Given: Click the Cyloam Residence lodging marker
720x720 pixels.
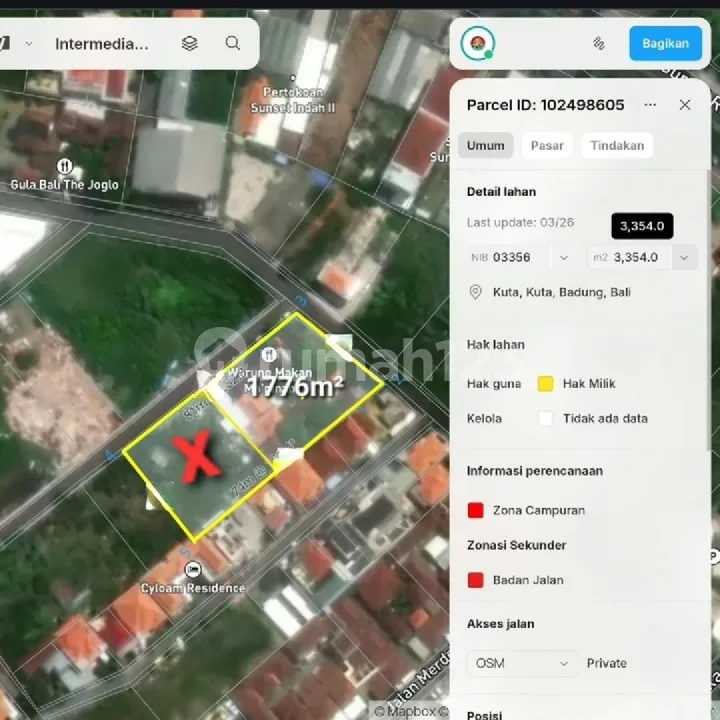Looking at the screenshot, I should (192, 570).
